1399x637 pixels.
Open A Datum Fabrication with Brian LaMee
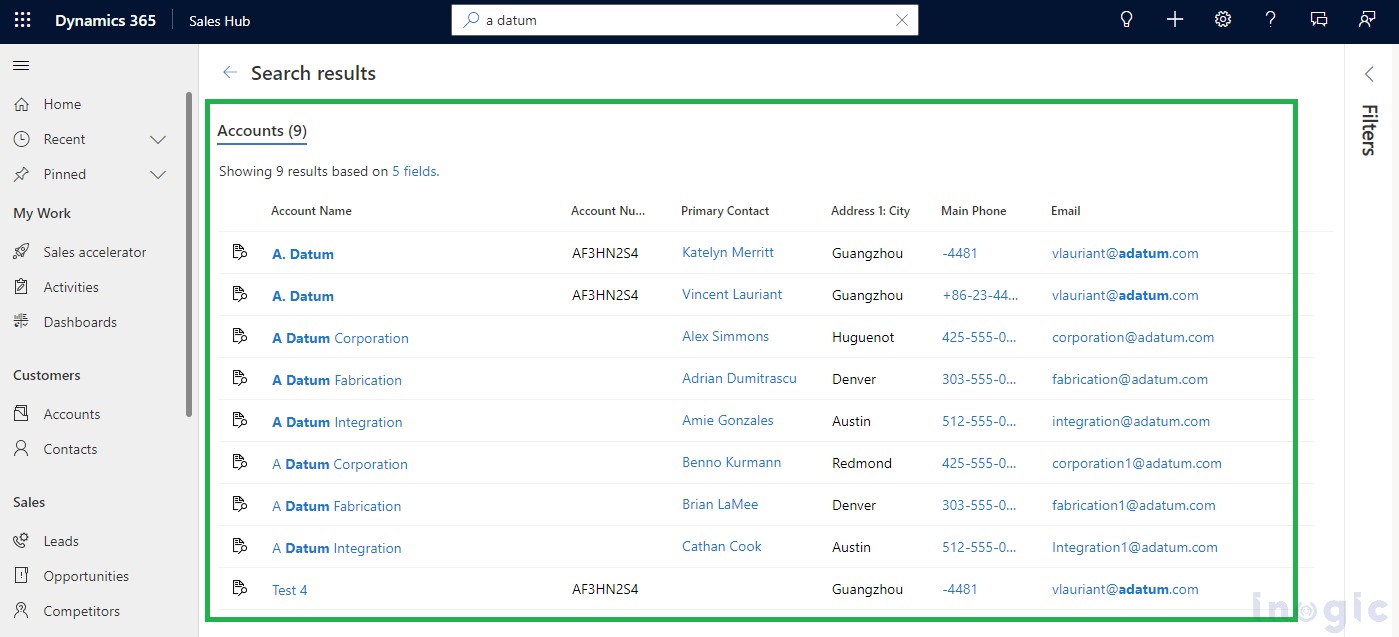337,506
